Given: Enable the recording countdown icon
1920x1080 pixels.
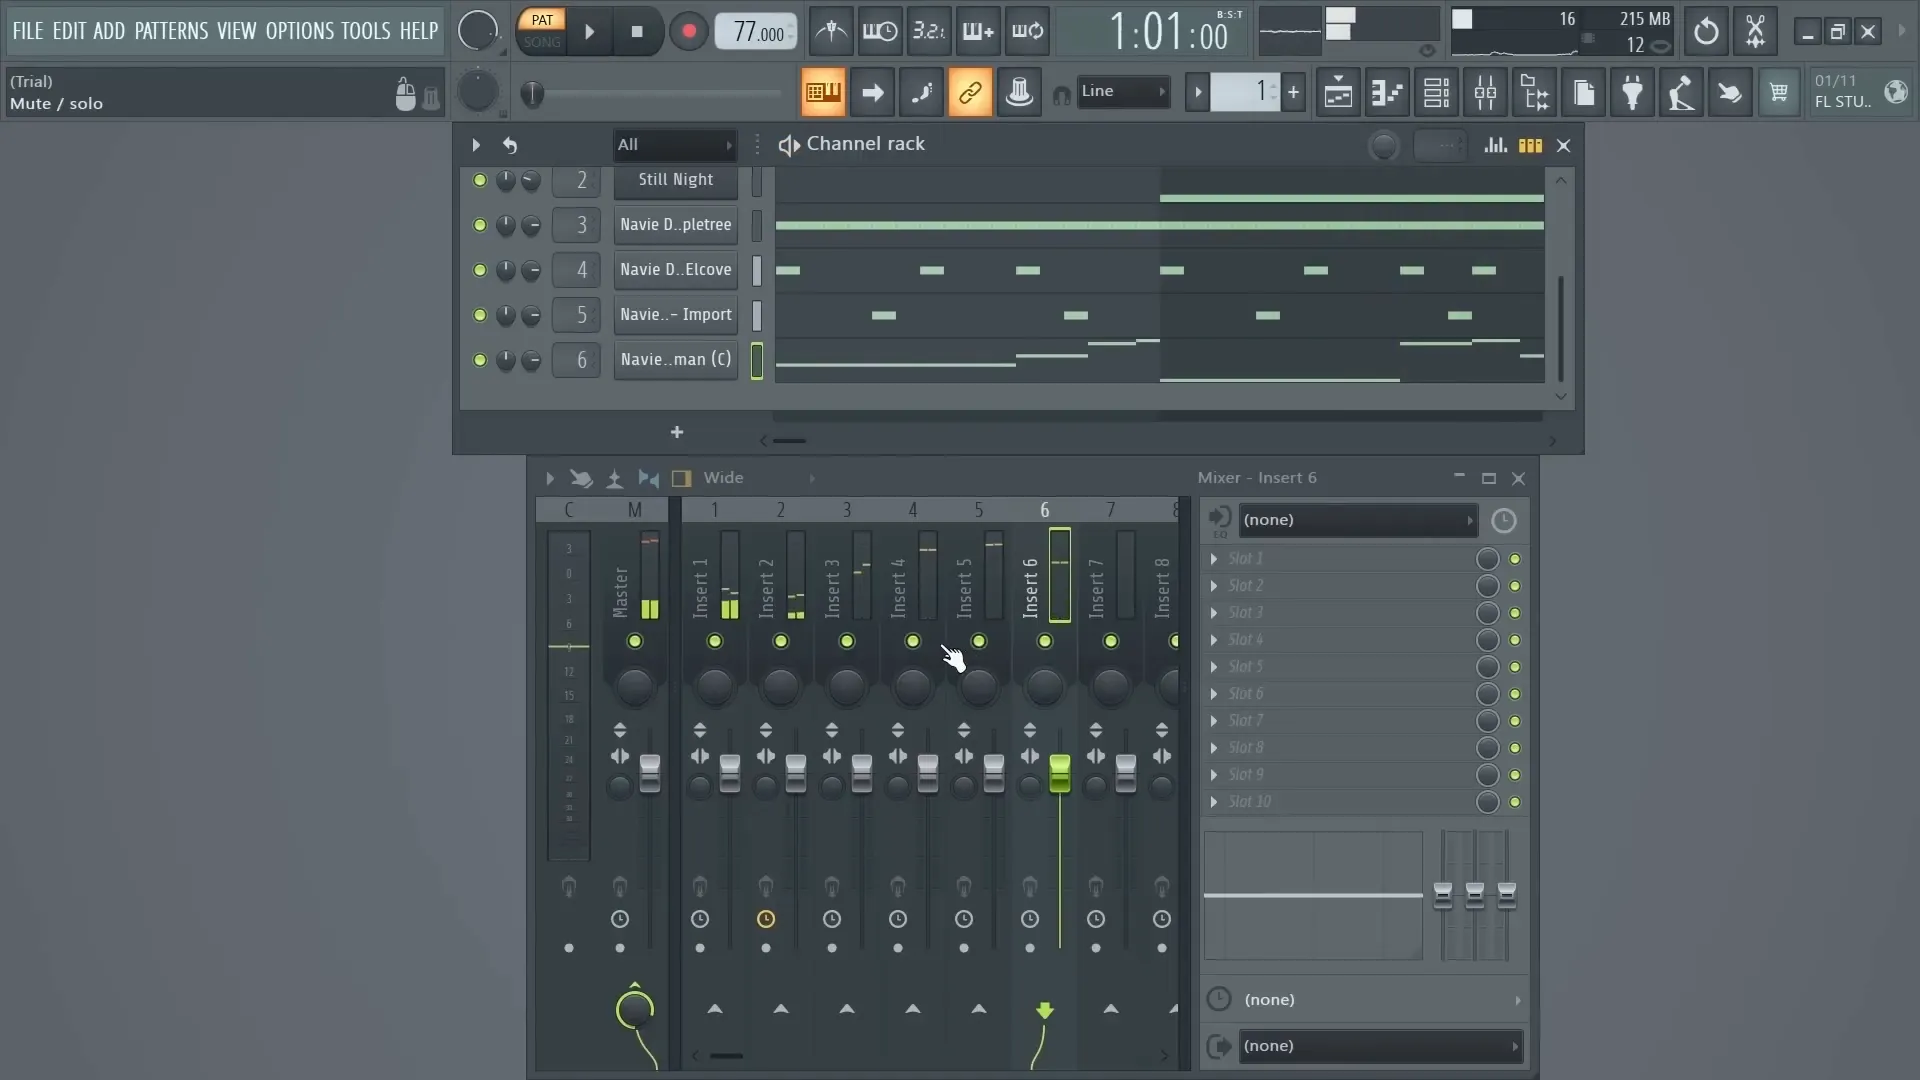Looking at the screenshot, I should pos(929,32).
